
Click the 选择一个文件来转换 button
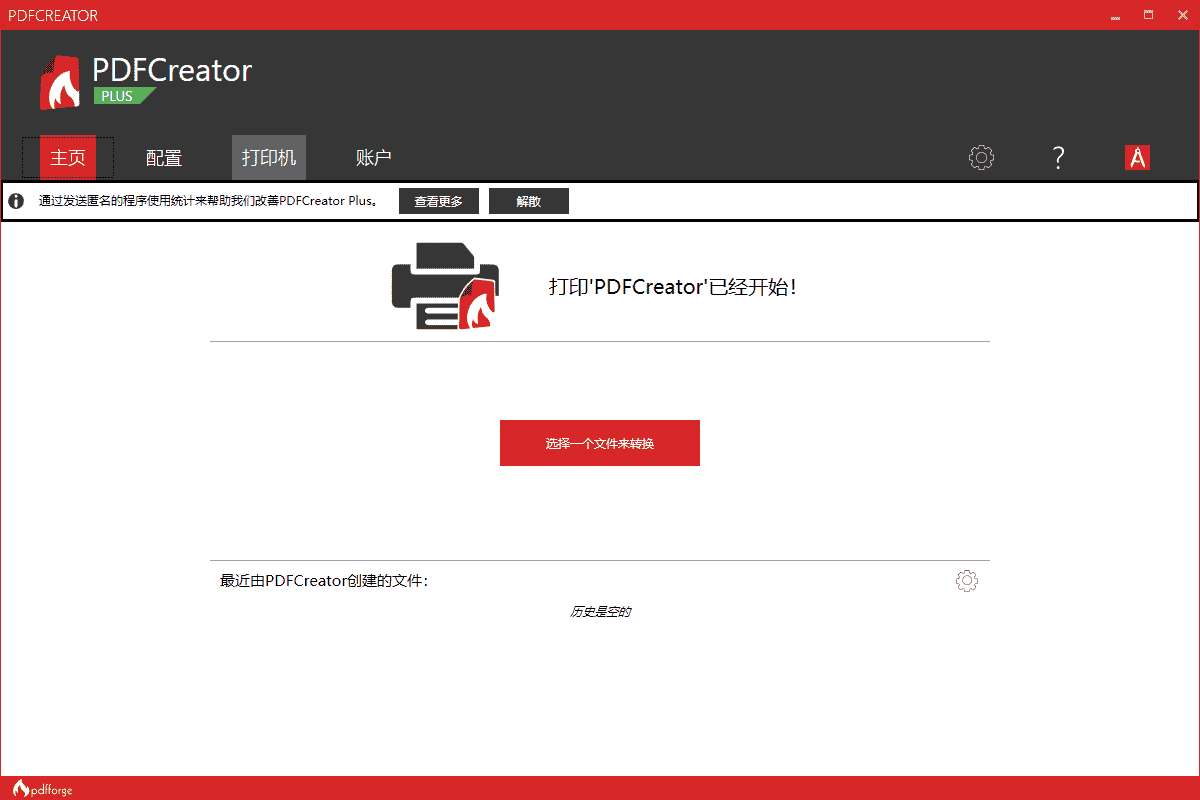pos(599,442)
